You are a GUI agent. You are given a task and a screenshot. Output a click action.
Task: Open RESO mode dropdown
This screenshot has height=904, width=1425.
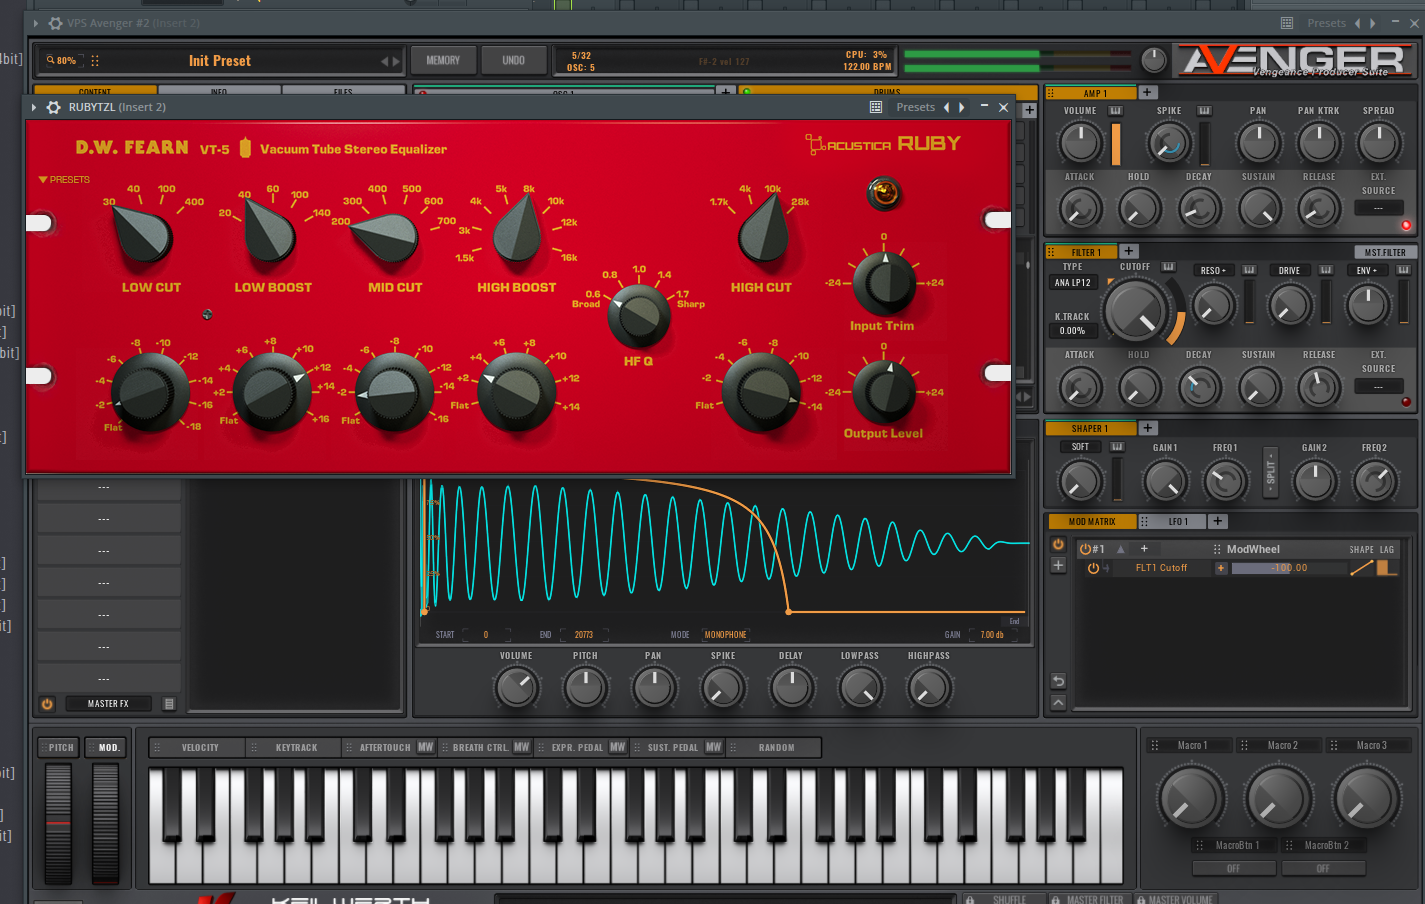(1213, 270)
